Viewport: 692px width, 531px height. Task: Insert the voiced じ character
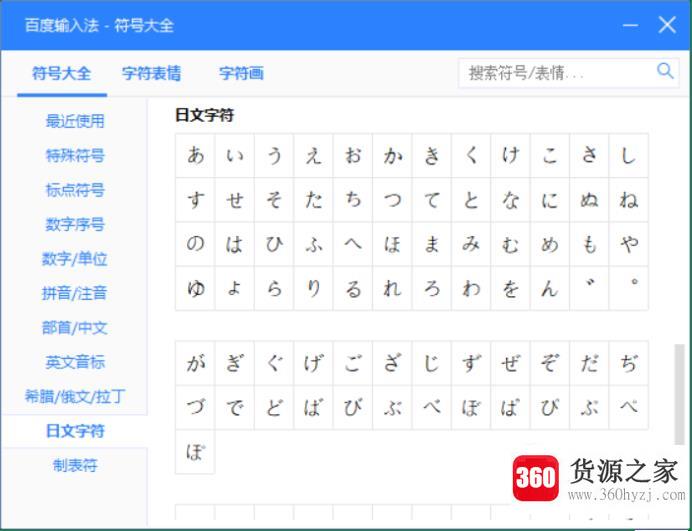point(432,363)
